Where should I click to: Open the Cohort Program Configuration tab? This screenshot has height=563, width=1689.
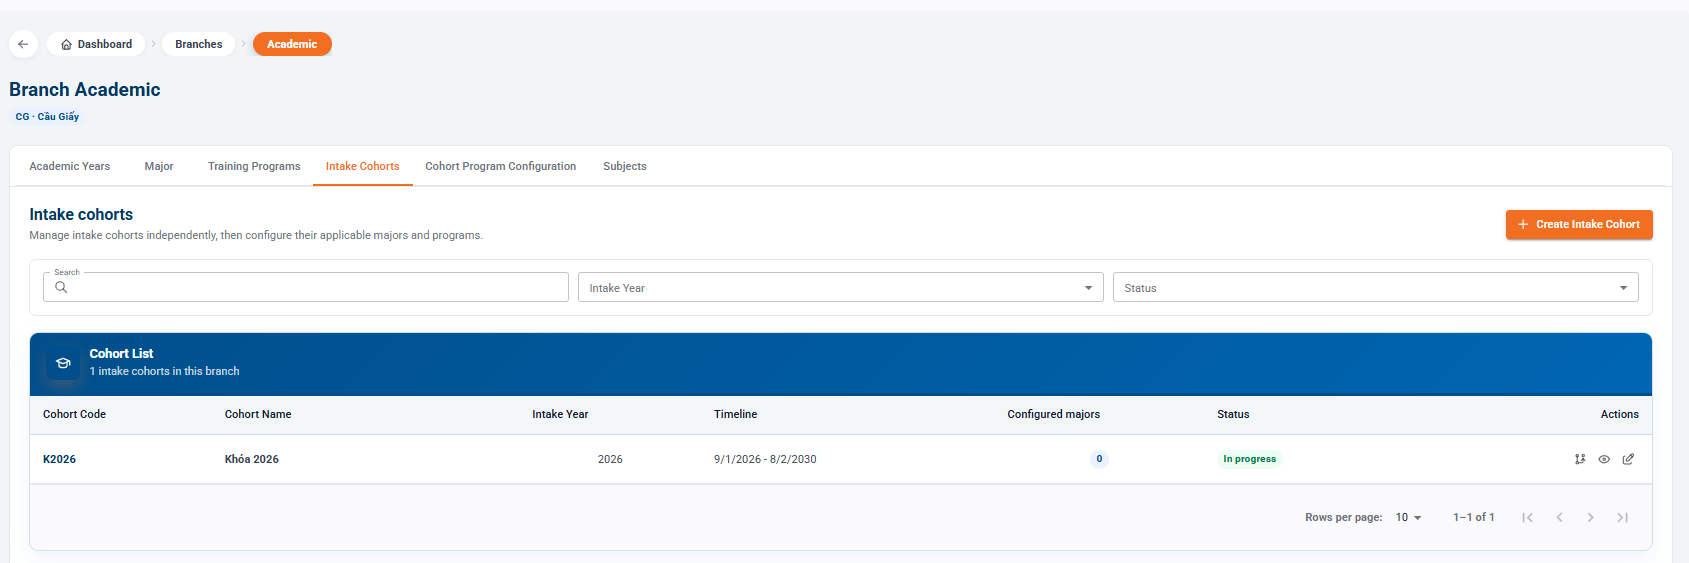click(500, 166)
